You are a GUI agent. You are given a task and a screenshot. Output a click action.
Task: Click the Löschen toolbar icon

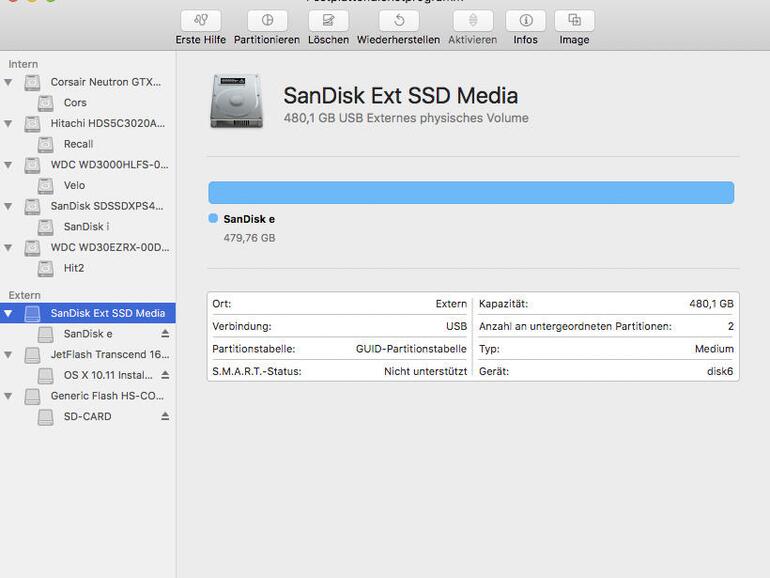point(328,21)
